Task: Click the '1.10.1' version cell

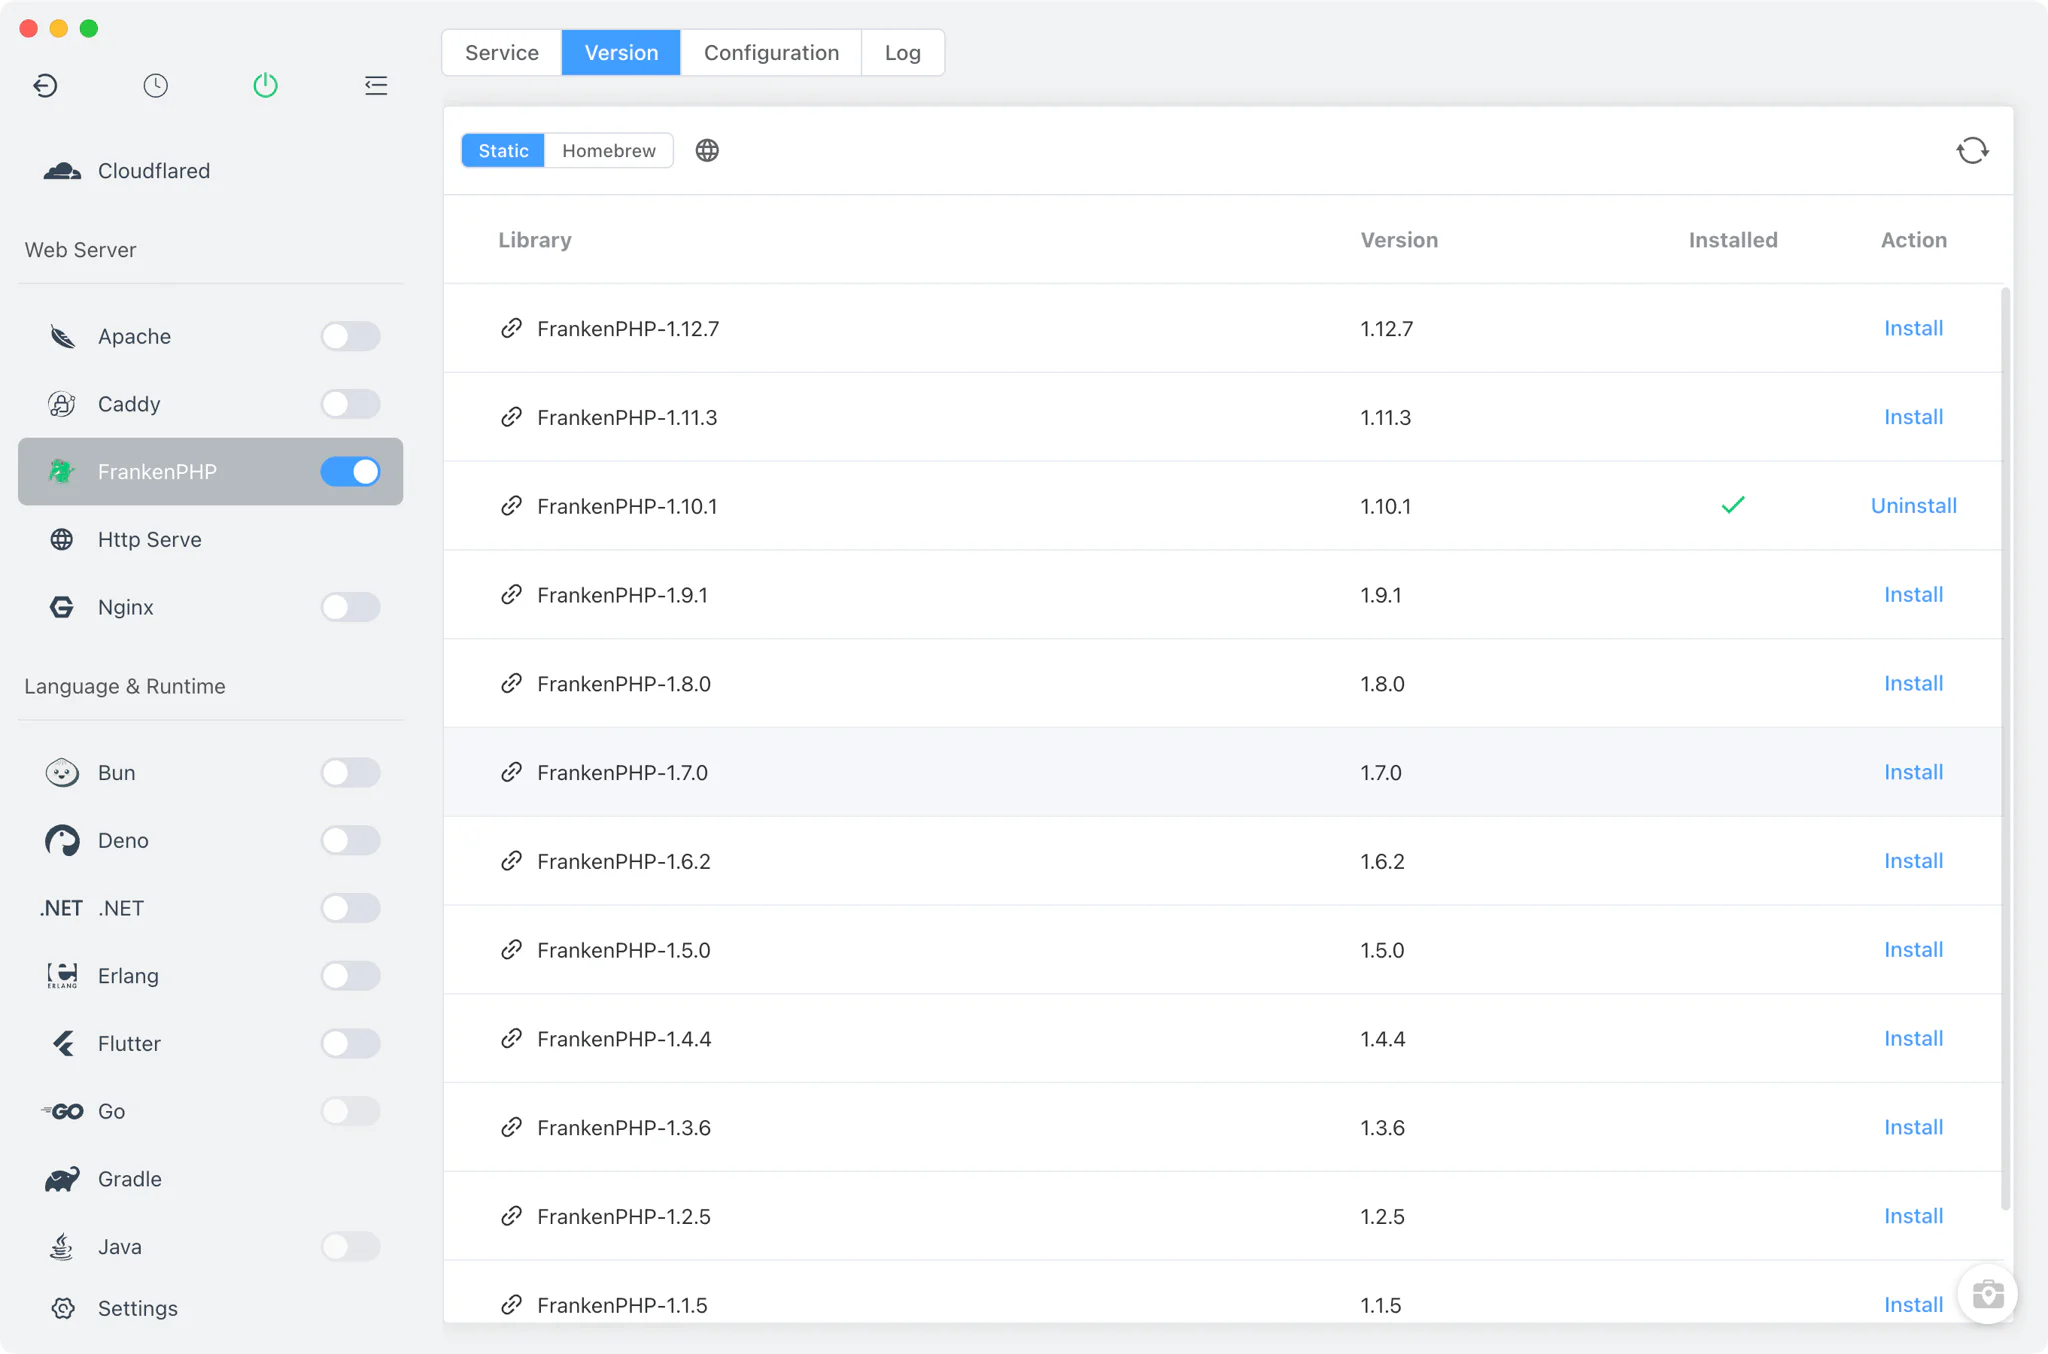Action: (x=1385, y=506)
